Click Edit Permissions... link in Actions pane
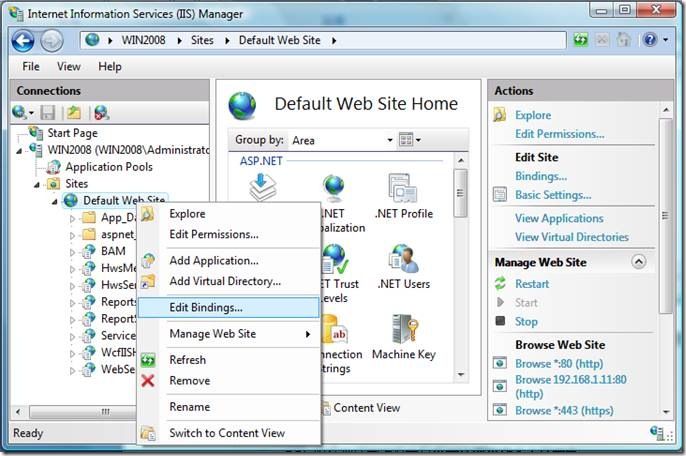This screenshot has height=456, width=686. click(x=560, y=134)
